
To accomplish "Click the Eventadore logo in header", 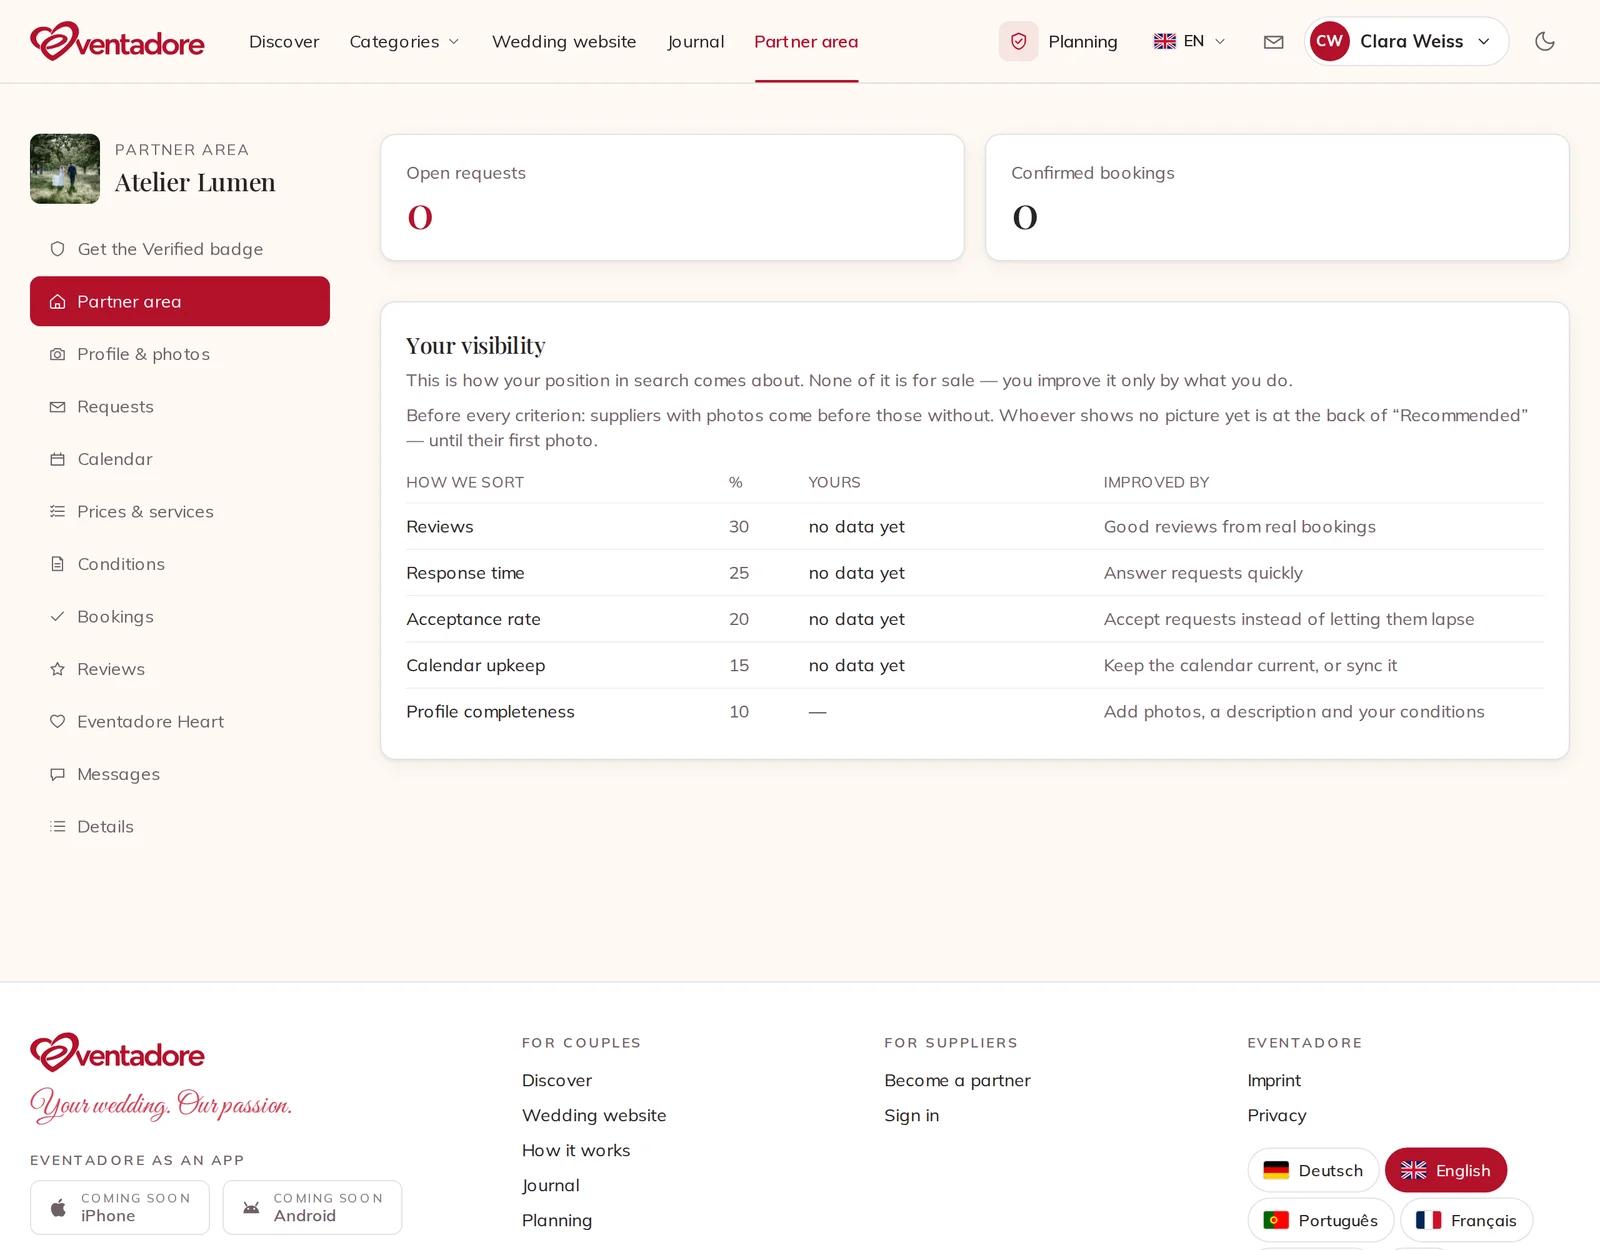I will click(117, 41).
